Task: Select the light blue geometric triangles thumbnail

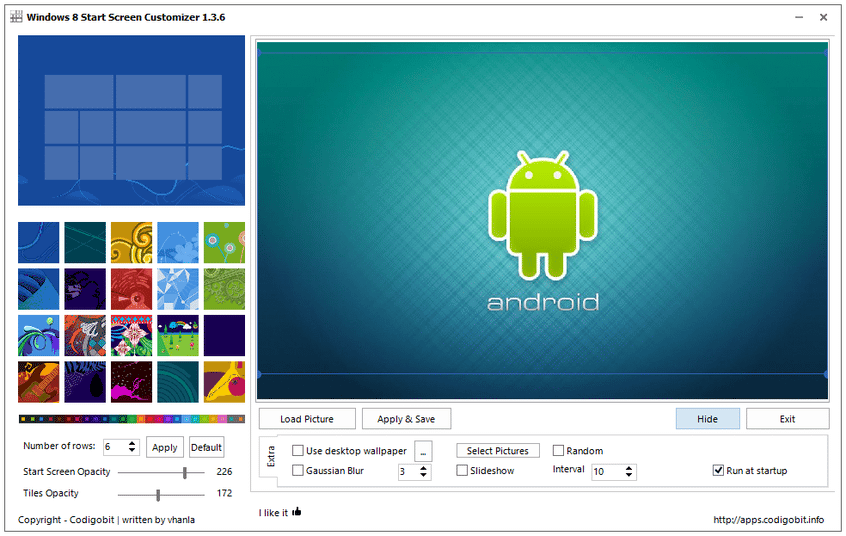Action: pyautogui.click(x=178, y=289)
